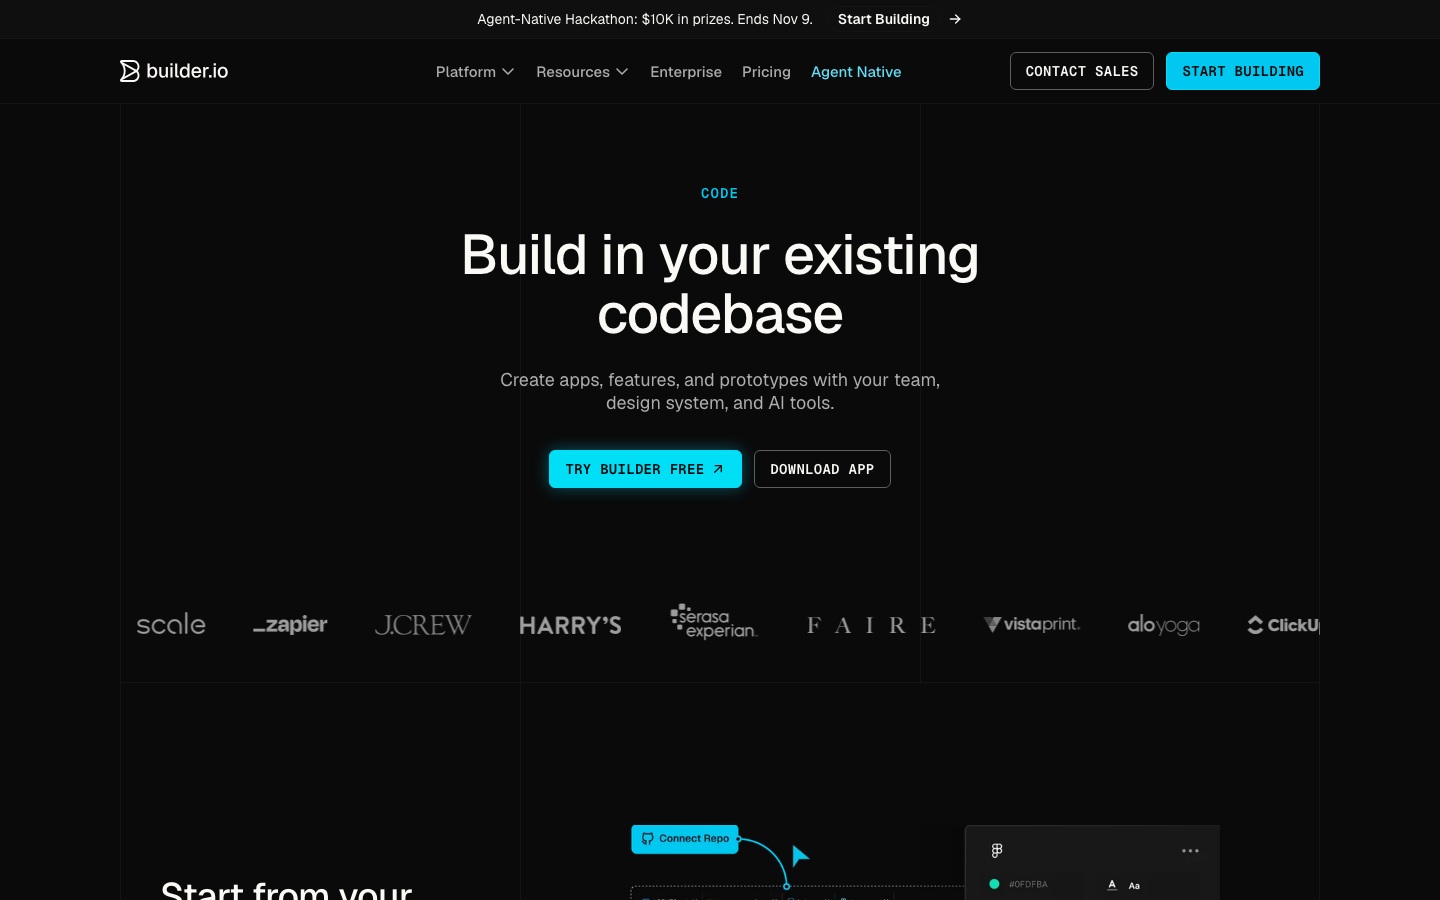1440x900 pixels.
Task: Click the Aa typography icon
Action: coord(1134,885)
